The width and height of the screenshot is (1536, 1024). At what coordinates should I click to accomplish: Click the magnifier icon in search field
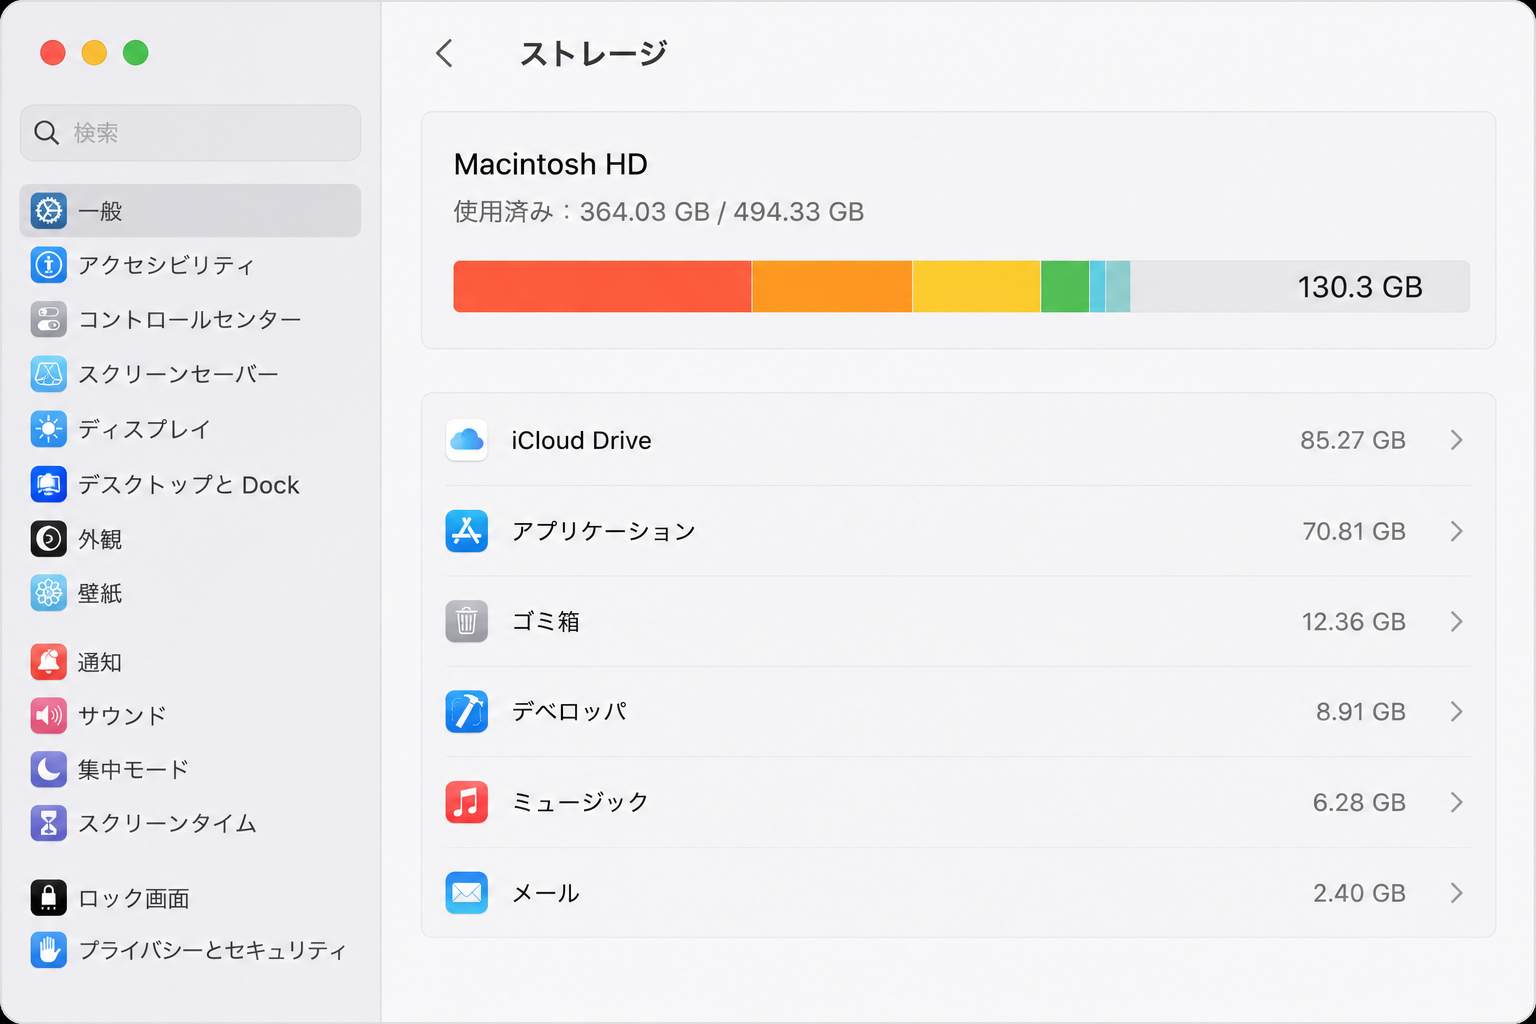click(46, 132)
